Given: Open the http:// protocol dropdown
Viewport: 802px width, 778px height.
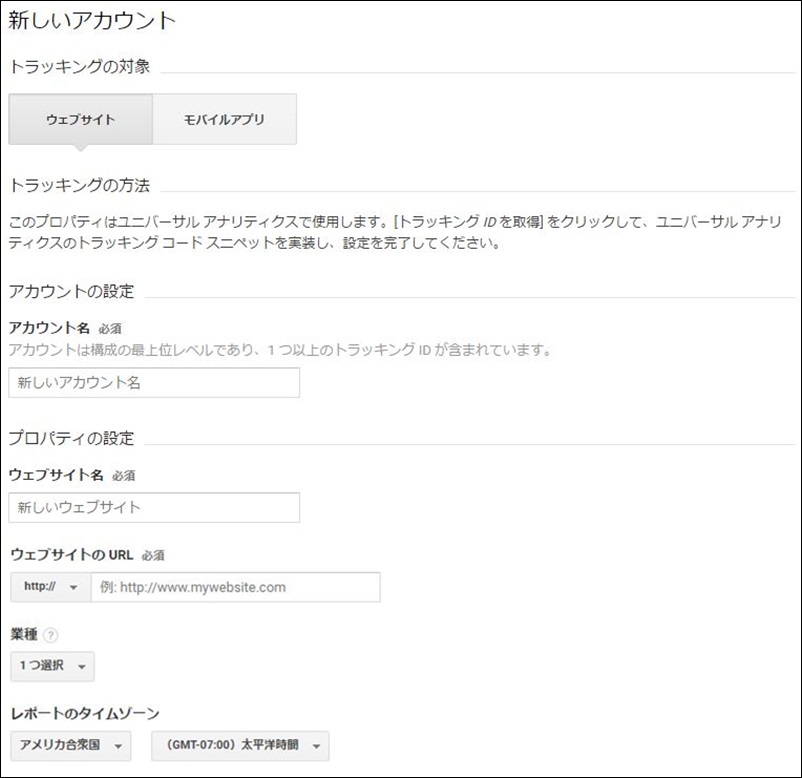Looking at the screenshot, I should (51, 587).
